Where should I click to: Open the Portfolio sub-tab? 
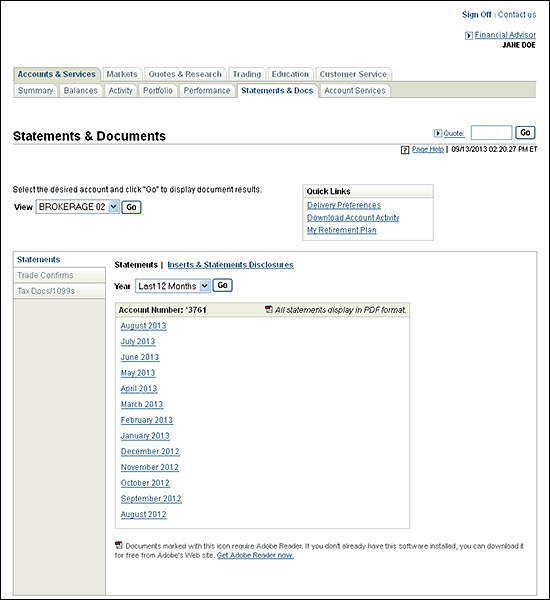(158, 91)
